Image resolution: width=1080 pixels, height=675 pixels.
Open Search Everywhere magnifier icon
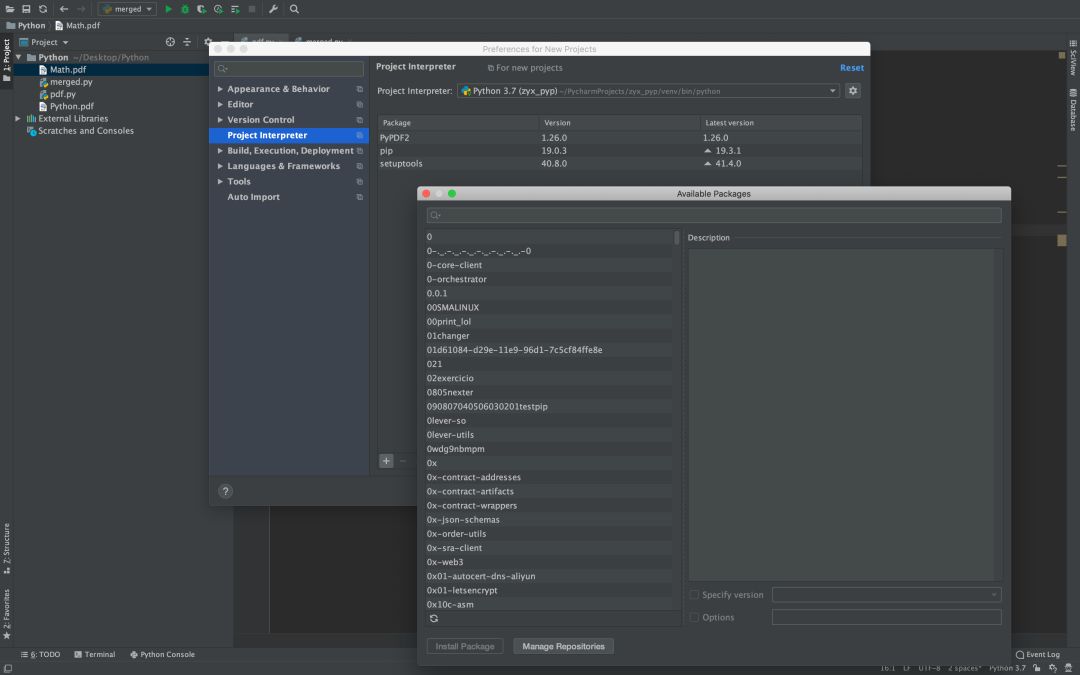(294, 9)
